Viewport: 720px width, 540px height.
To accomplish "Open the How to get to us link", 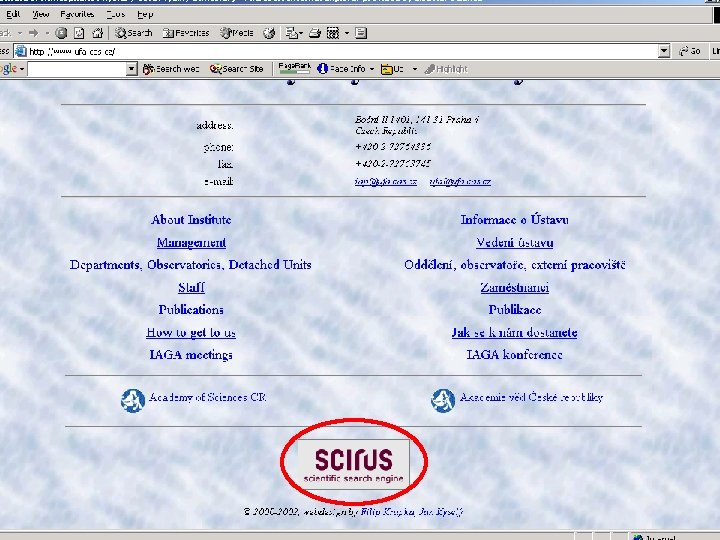I will (x=191, y=332).
